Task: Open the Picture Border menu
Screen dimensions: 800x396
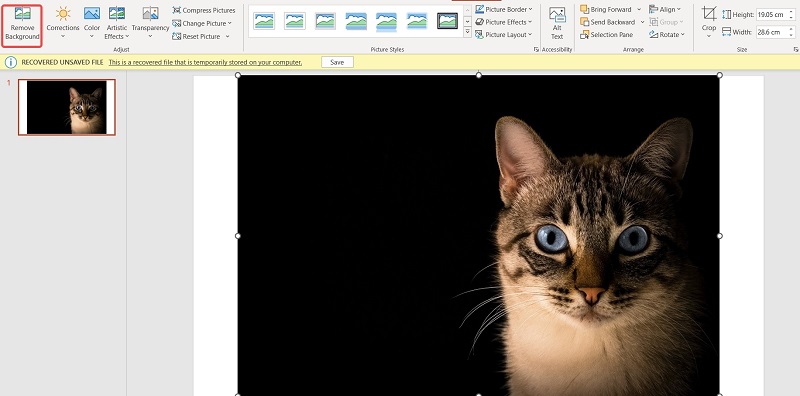Action: pos(504,9)
